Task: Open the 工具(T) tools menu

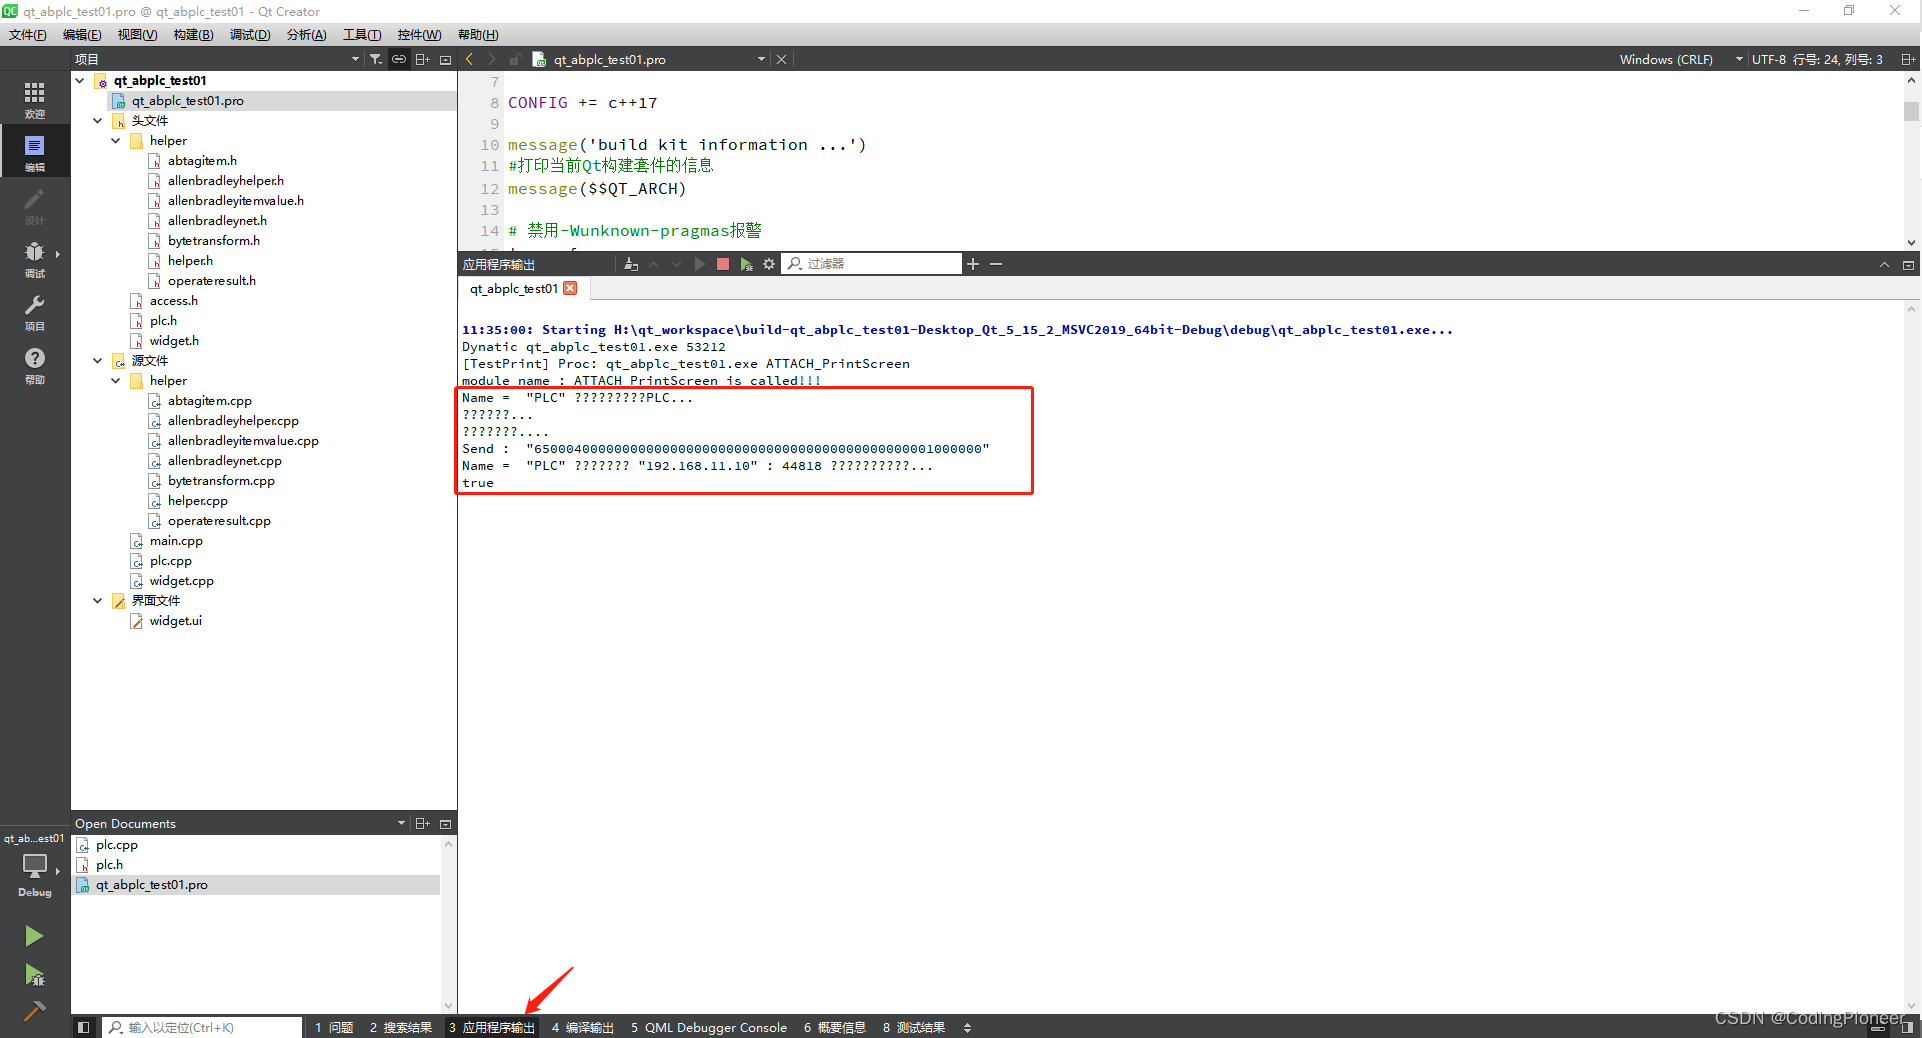Action: pyautogui.click(x=362, y=34)
